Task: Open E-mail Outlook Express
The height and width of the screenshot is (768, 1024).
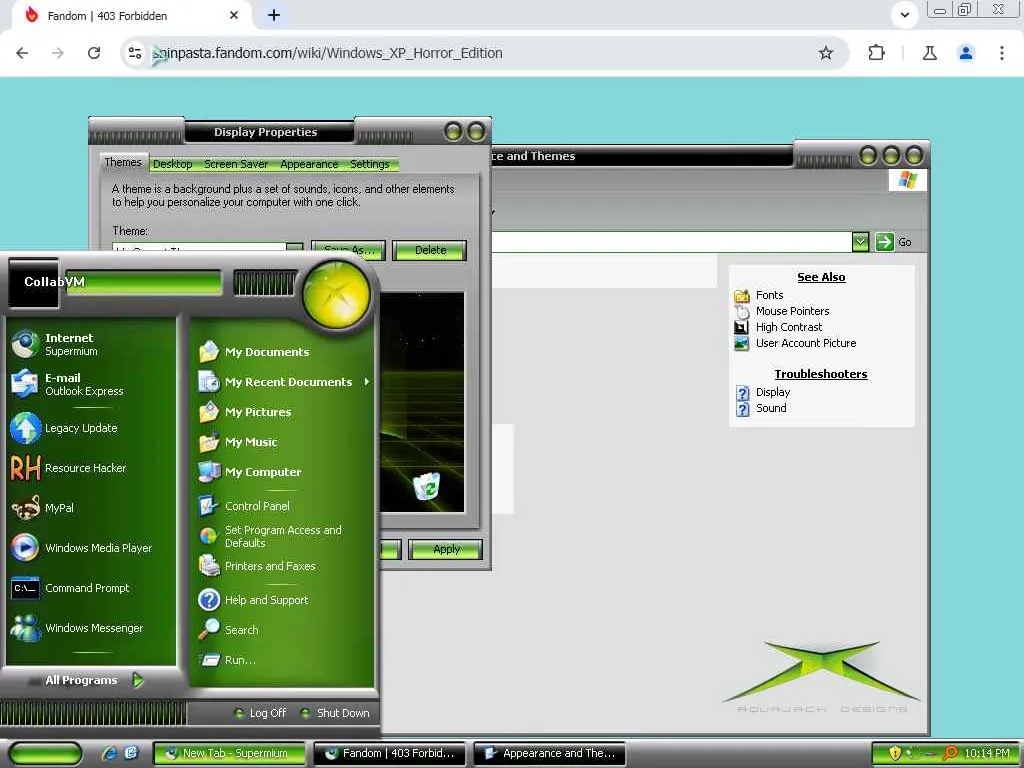Action: click(67, 384)
